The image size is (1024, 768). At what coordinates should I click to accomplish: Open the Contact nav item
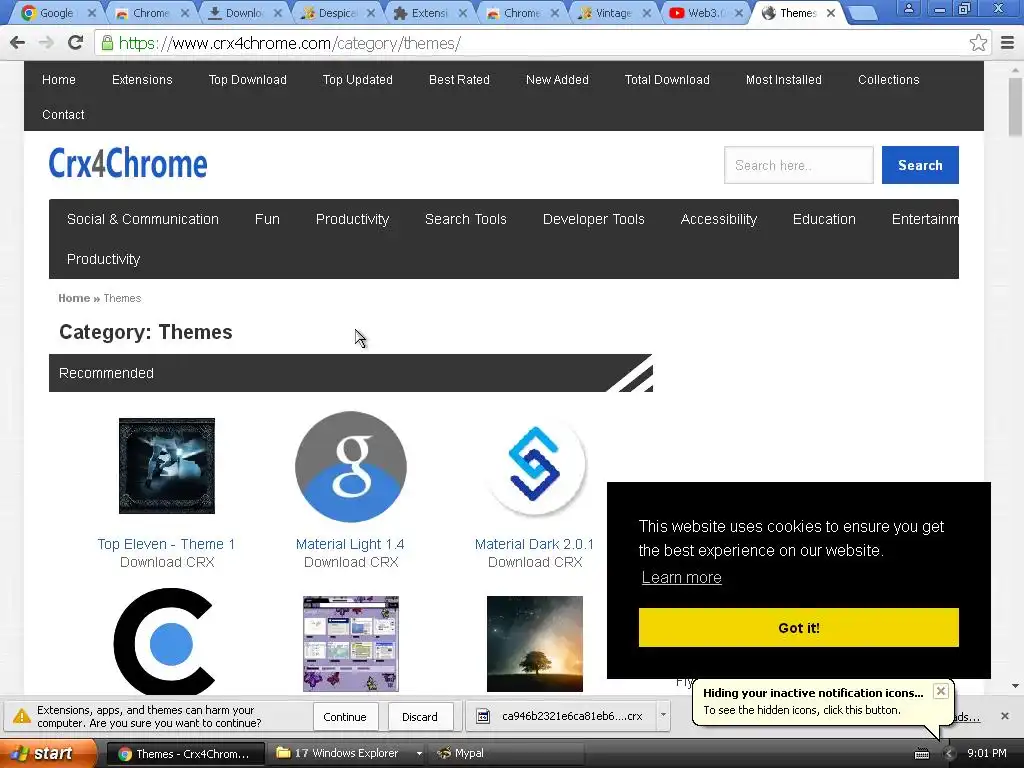[63, 115]
